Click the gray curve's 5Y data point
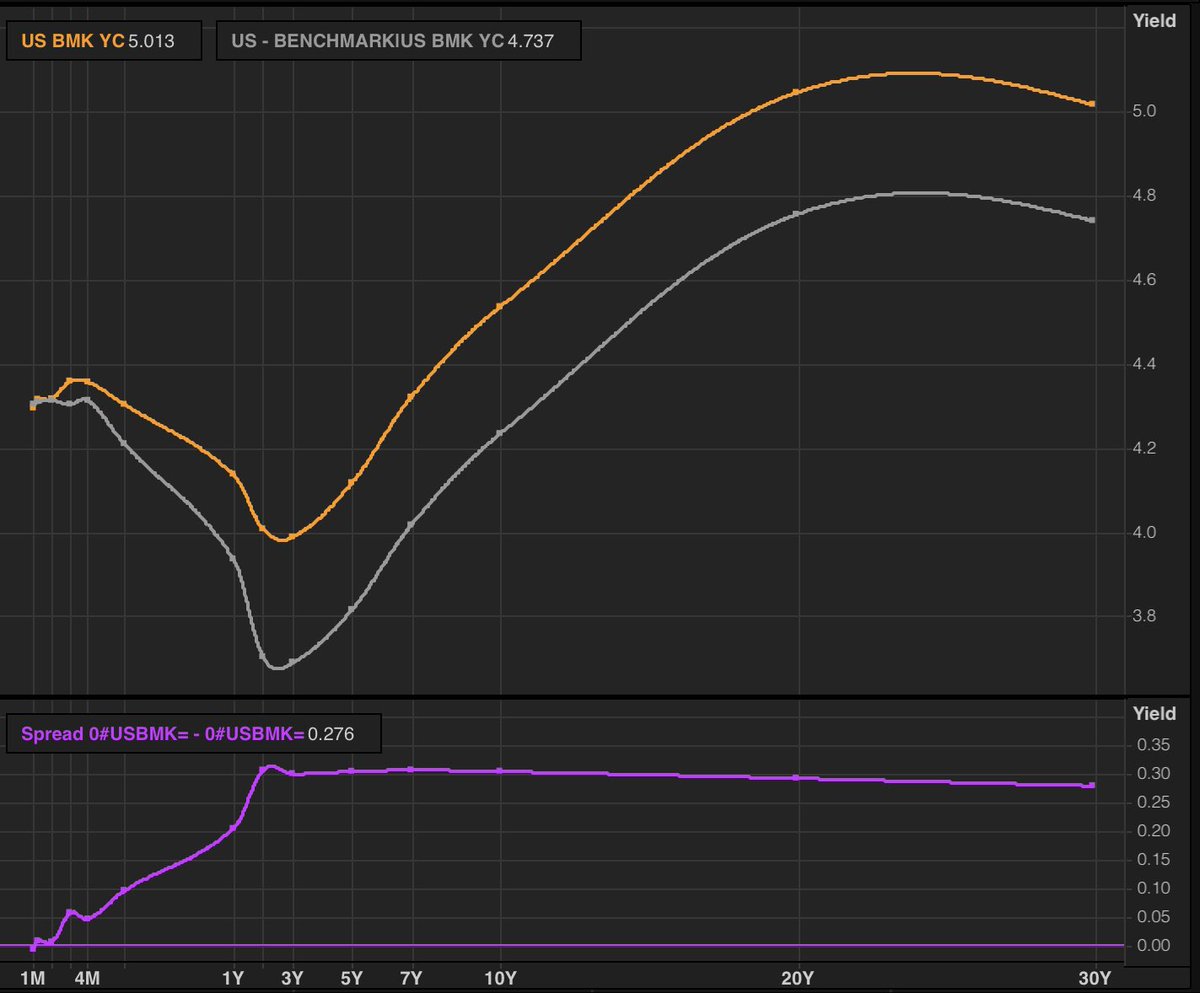The width and height of the screenshot is (1200, 993). [x=351, y=609]
